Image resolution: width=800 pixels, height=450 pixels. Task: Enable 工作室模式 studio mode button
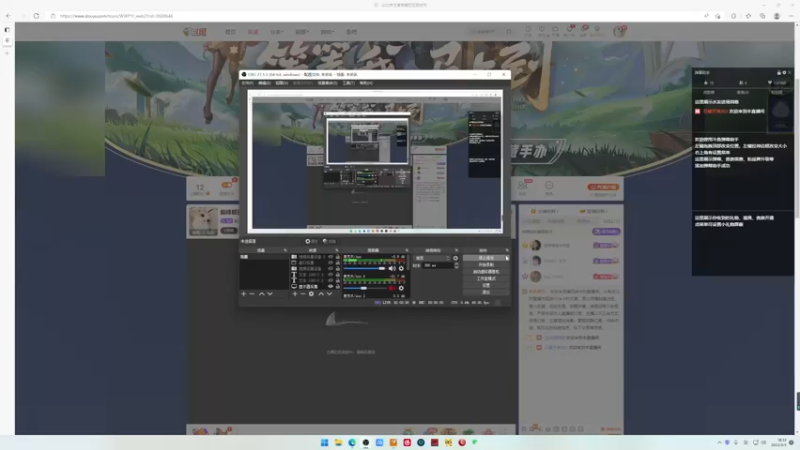pyautogui.click(x=486, y=279)
